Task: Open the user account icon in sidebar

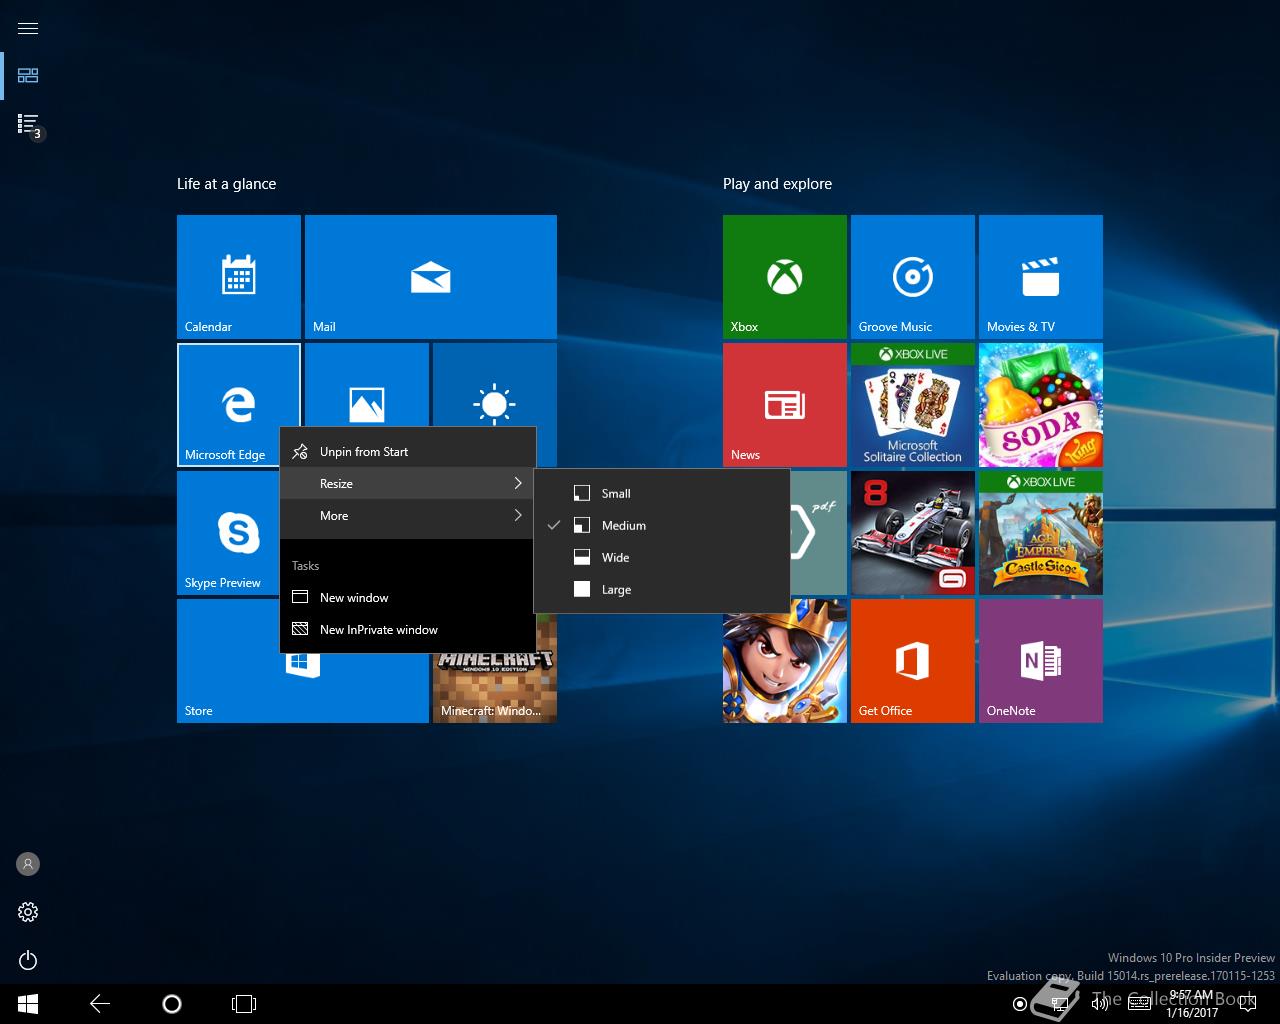Action: pos(28,864)
